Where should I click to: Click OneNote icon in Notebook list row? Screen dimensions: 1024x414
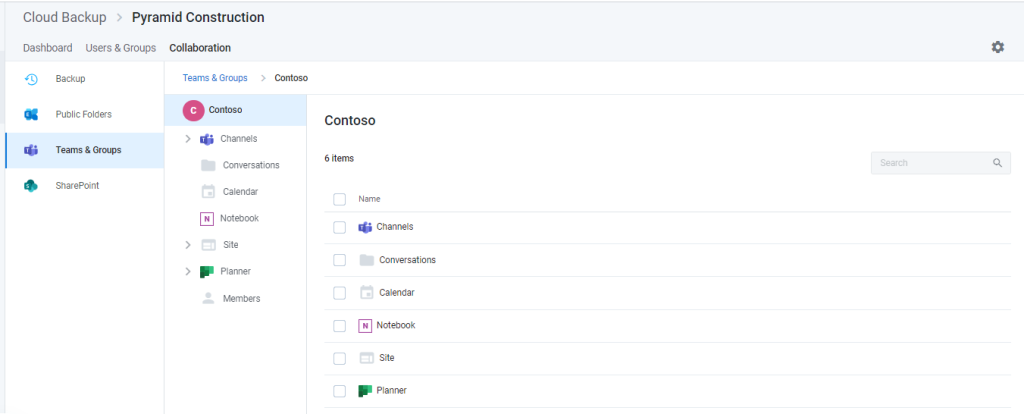[365, 325]
